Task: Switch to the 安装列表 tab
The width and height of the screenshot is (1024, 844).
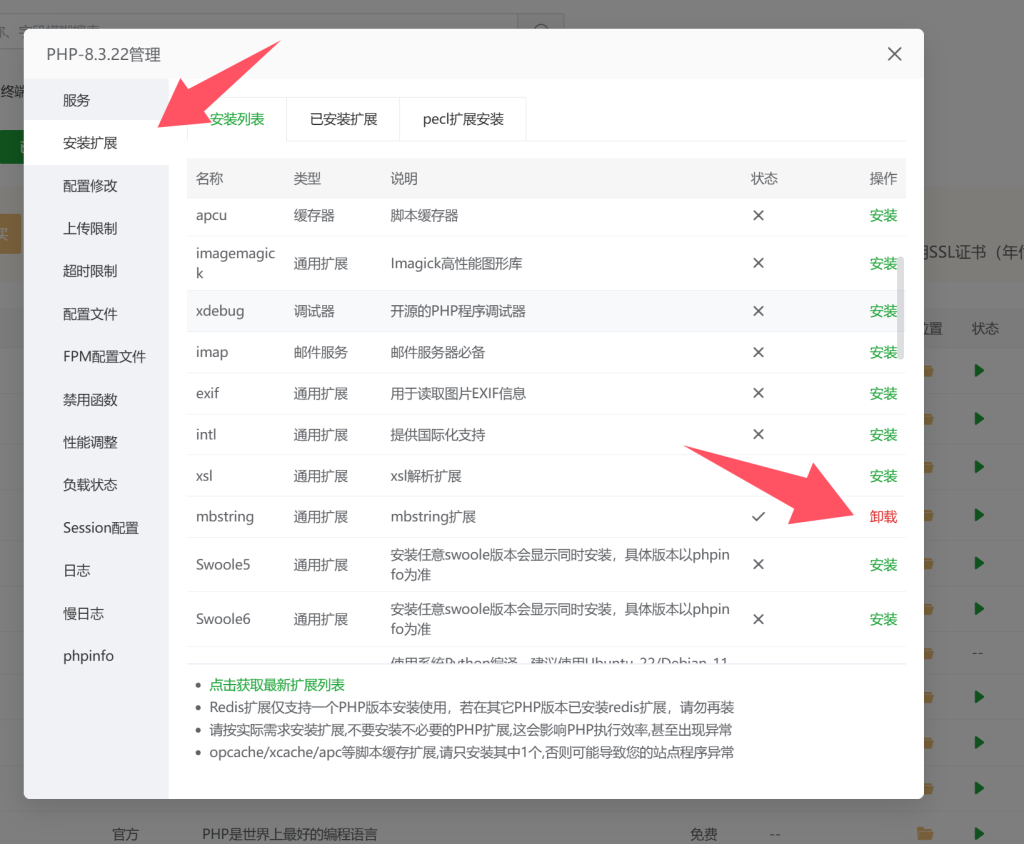Action: [x=236, y=119]
